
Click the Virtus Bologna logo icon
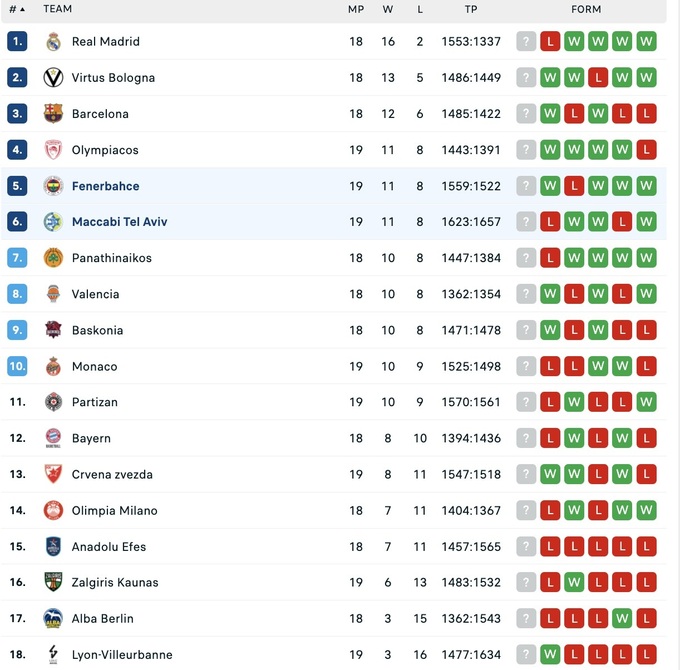point(53,78)
